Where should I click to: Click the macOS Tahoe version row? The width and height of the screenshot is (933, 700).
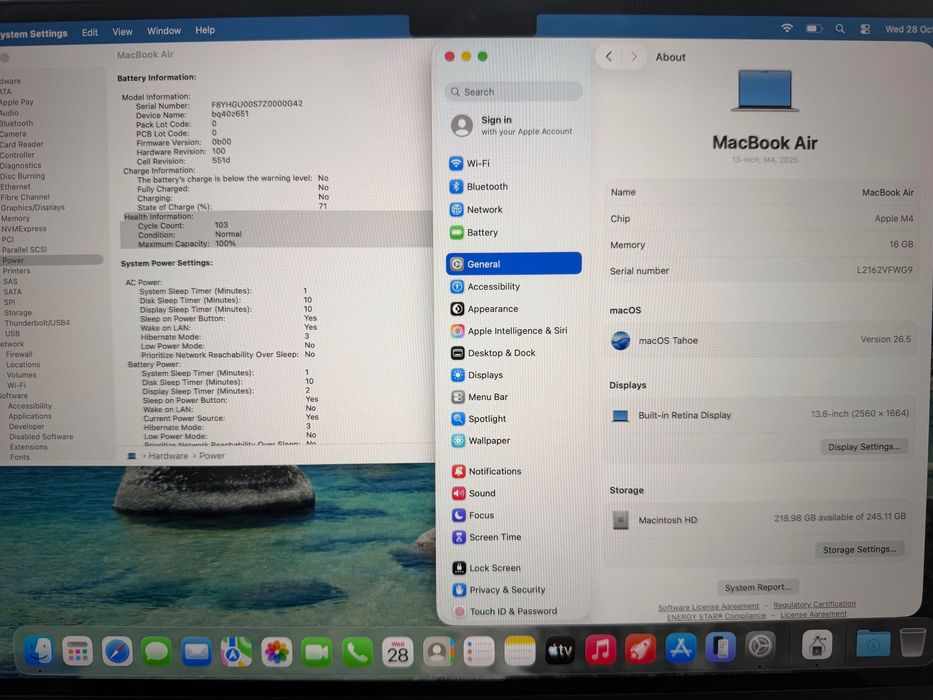click(761, 340)
